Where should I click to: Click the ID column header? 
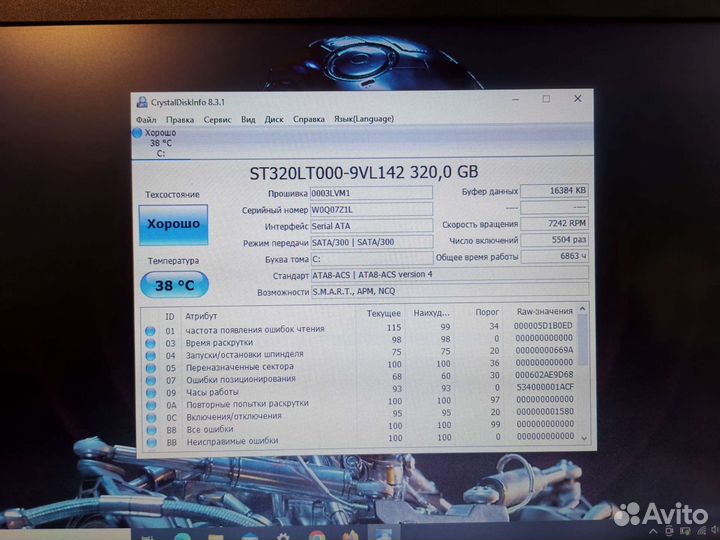(x=170, y=316)
